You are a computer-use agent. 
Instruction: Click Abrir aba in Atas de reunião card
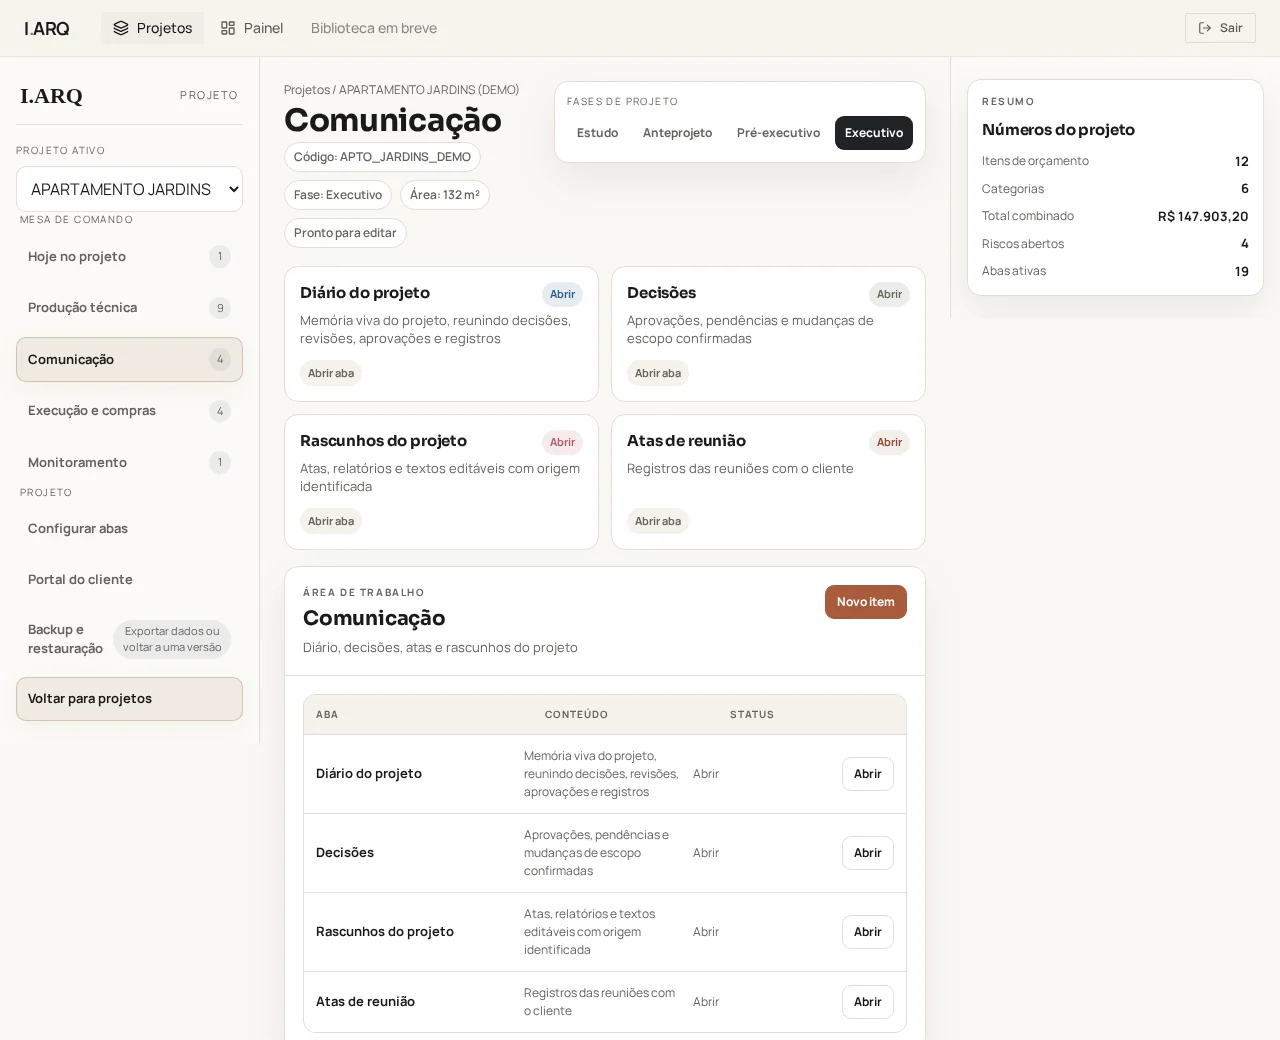coord(658,521)
